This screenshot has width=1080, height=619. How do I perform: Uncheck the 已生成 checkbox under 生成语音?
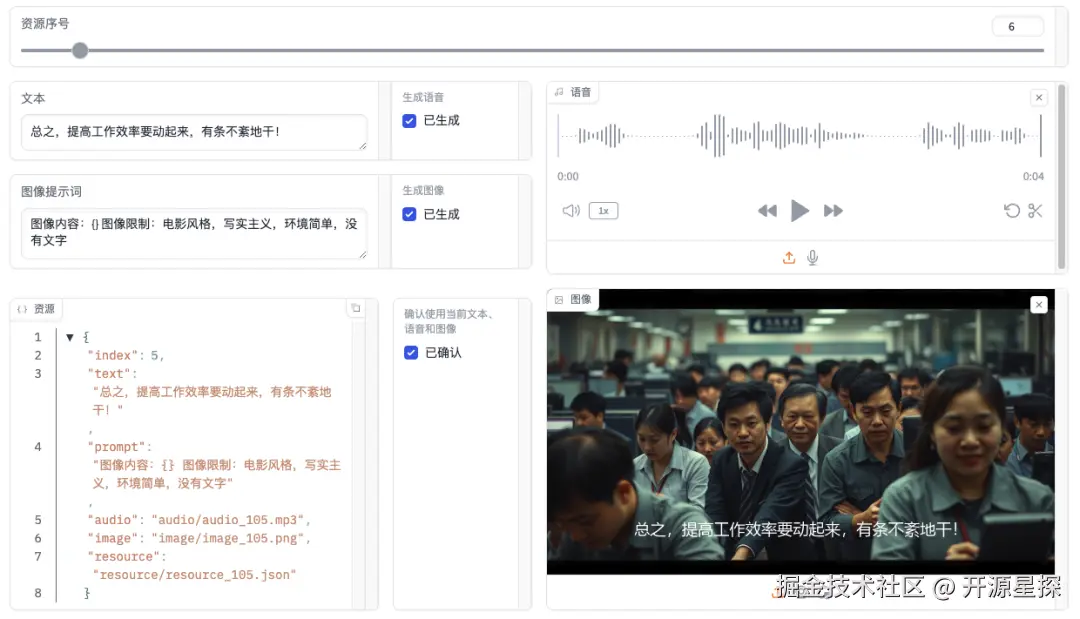(x=409, y=120)
